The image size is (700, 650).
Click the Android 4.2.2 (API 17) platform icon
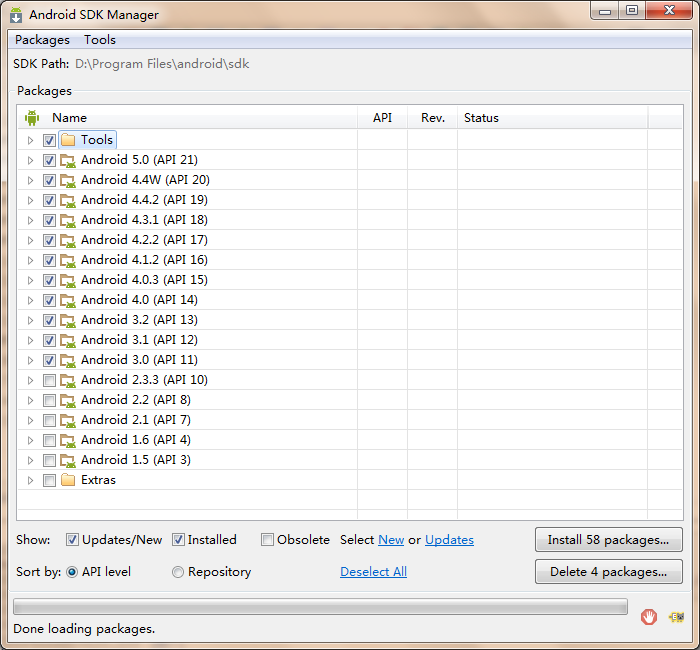tap(68, 240)
